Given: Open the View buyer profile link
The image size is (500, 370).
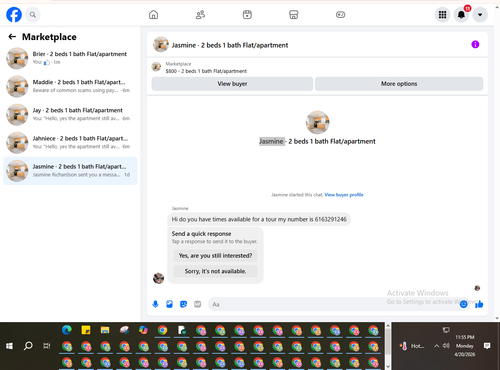Looking at the screenshot, I should tap(344, 195).
